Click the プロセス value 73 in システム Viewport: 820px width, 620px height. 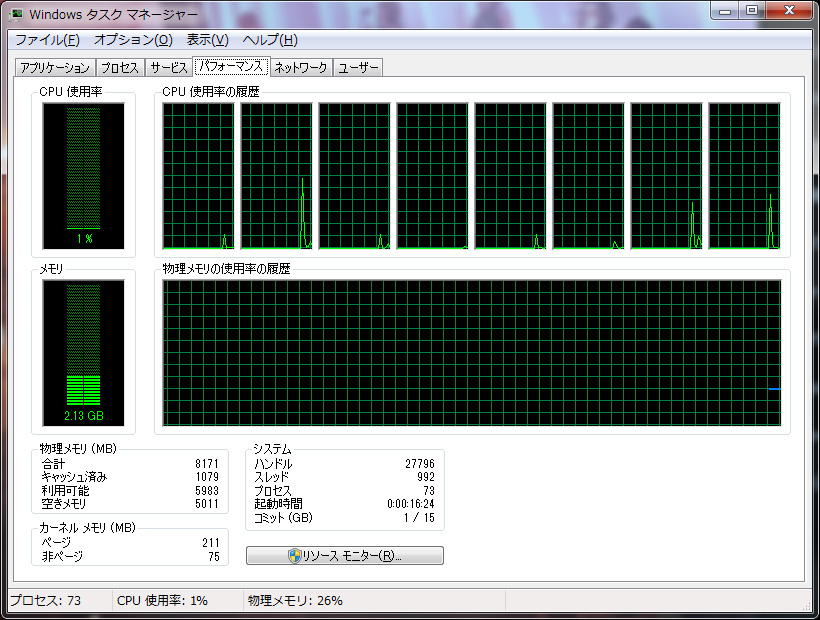click(x=429, y=490)
